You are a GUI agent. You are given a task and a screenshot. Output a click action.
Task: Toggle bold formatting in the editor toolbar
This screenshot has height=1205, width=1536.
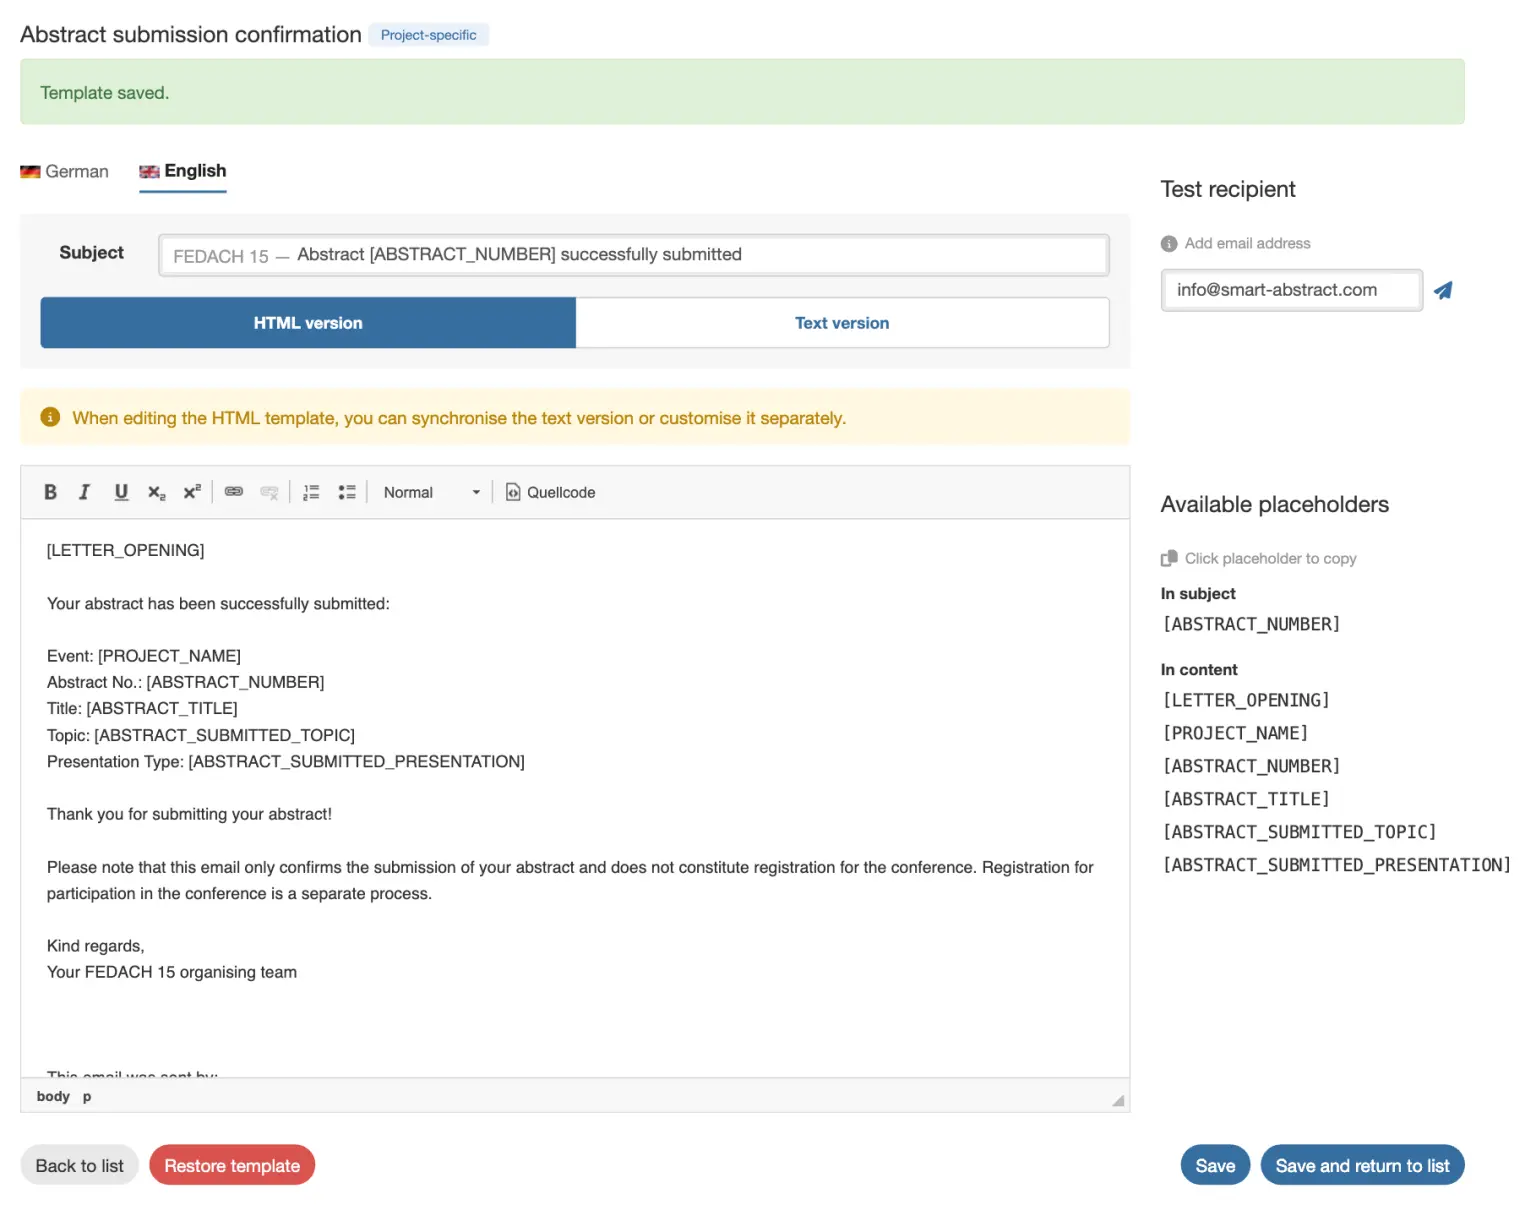pos(50,492)
